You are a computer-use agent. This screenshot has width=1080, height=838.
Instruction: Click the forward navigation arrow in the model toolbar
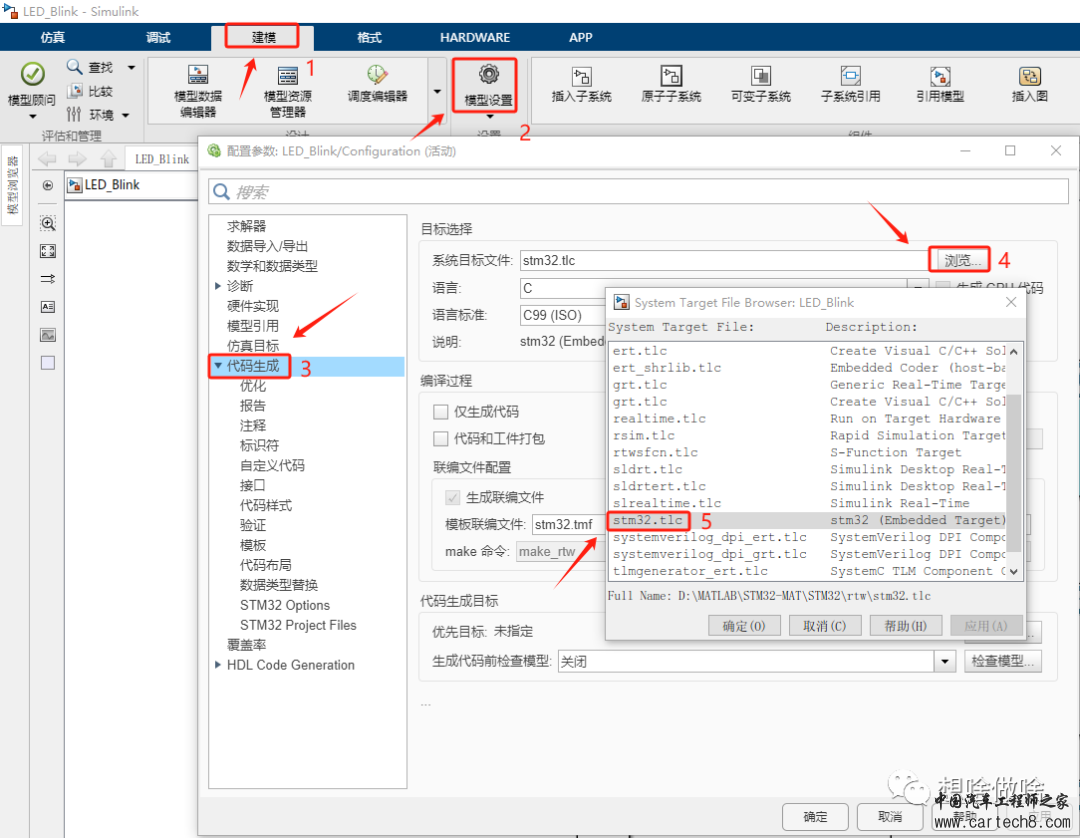coord(77,159)
